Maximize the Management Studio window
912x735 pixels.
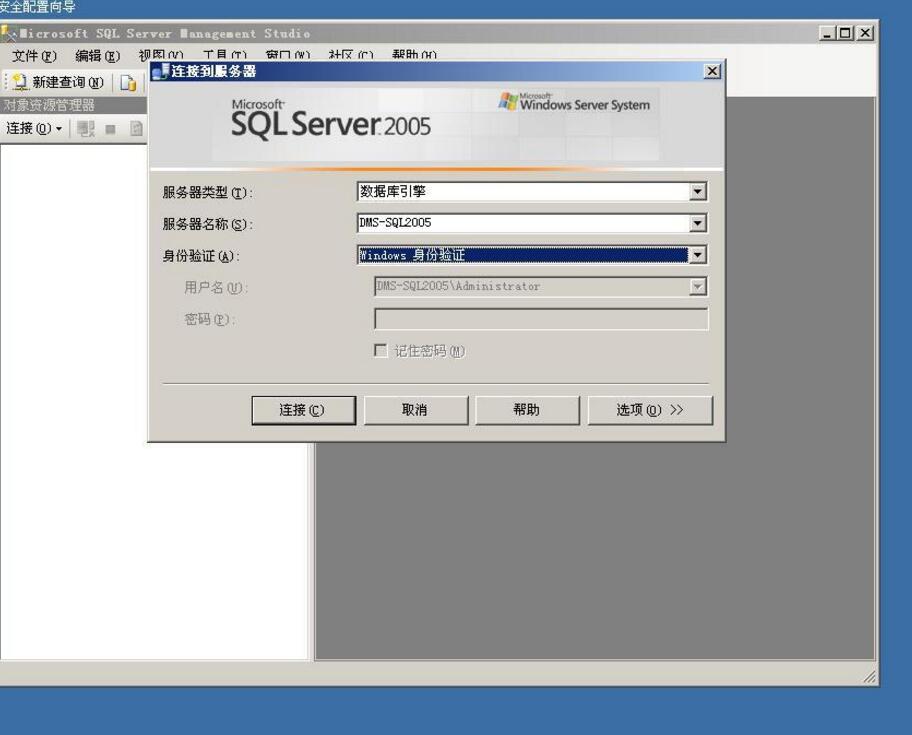[x=845, y=33]
